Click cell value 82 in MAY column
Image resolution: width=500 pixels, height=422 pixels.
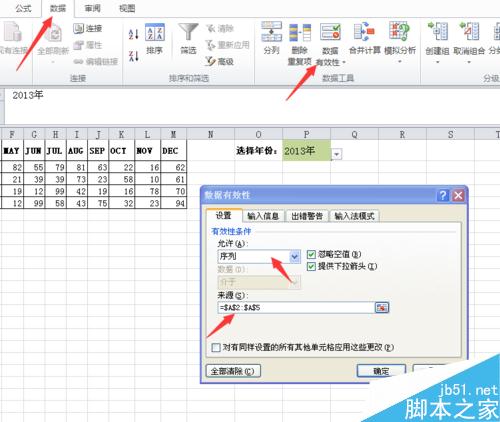click(12, 167)
